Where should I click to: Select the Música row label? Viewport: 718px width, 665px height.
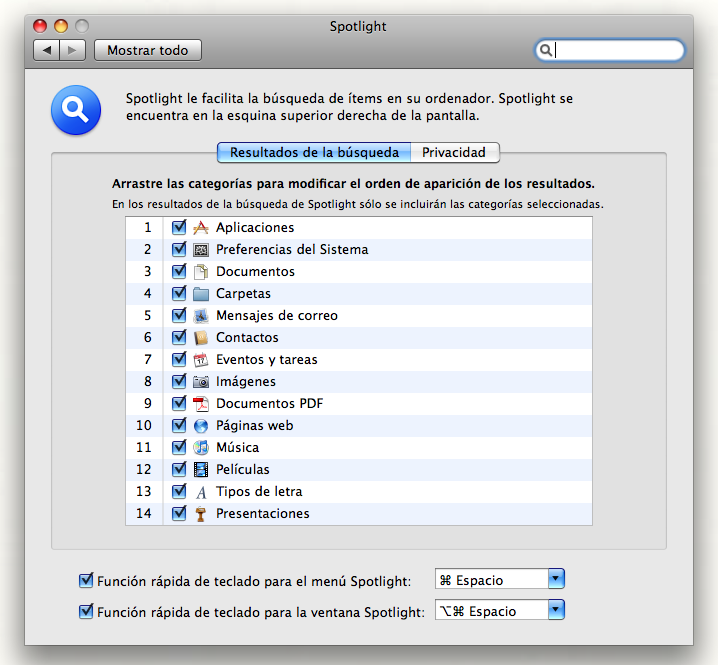click(238, 447)
